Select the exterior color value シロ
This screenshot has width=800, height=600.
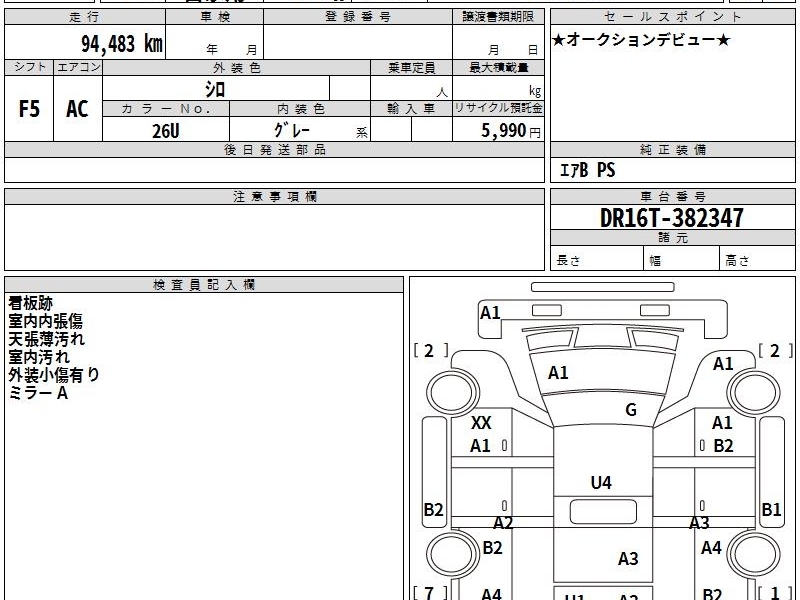tap(215, 90)
